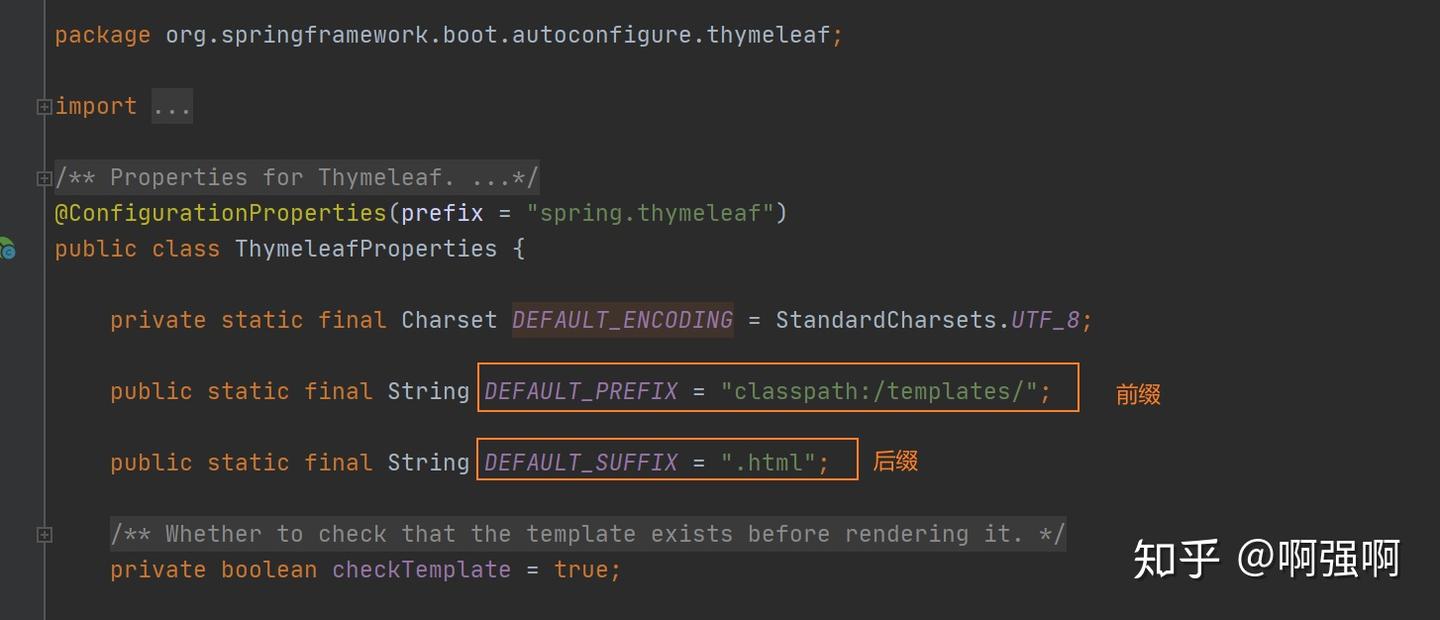The width and height of the screenshot is (1440, 620).
Task: Click the 前缀 annotation label
Action: (1137, 394)
